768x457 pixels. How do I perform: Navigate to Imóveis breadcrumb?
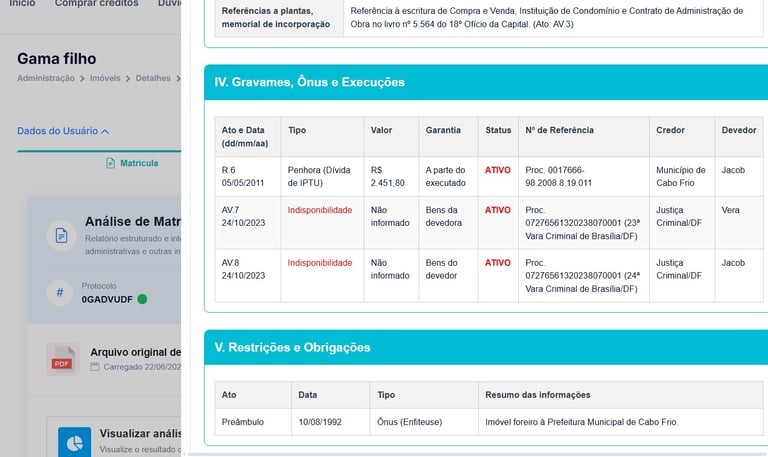coord(105,78)
